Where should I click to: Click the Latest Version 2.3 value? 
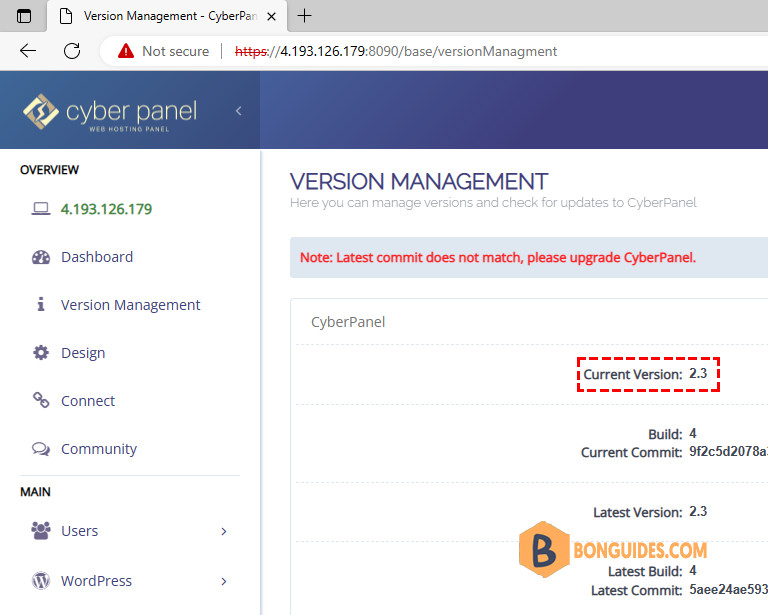coord(698,512)
